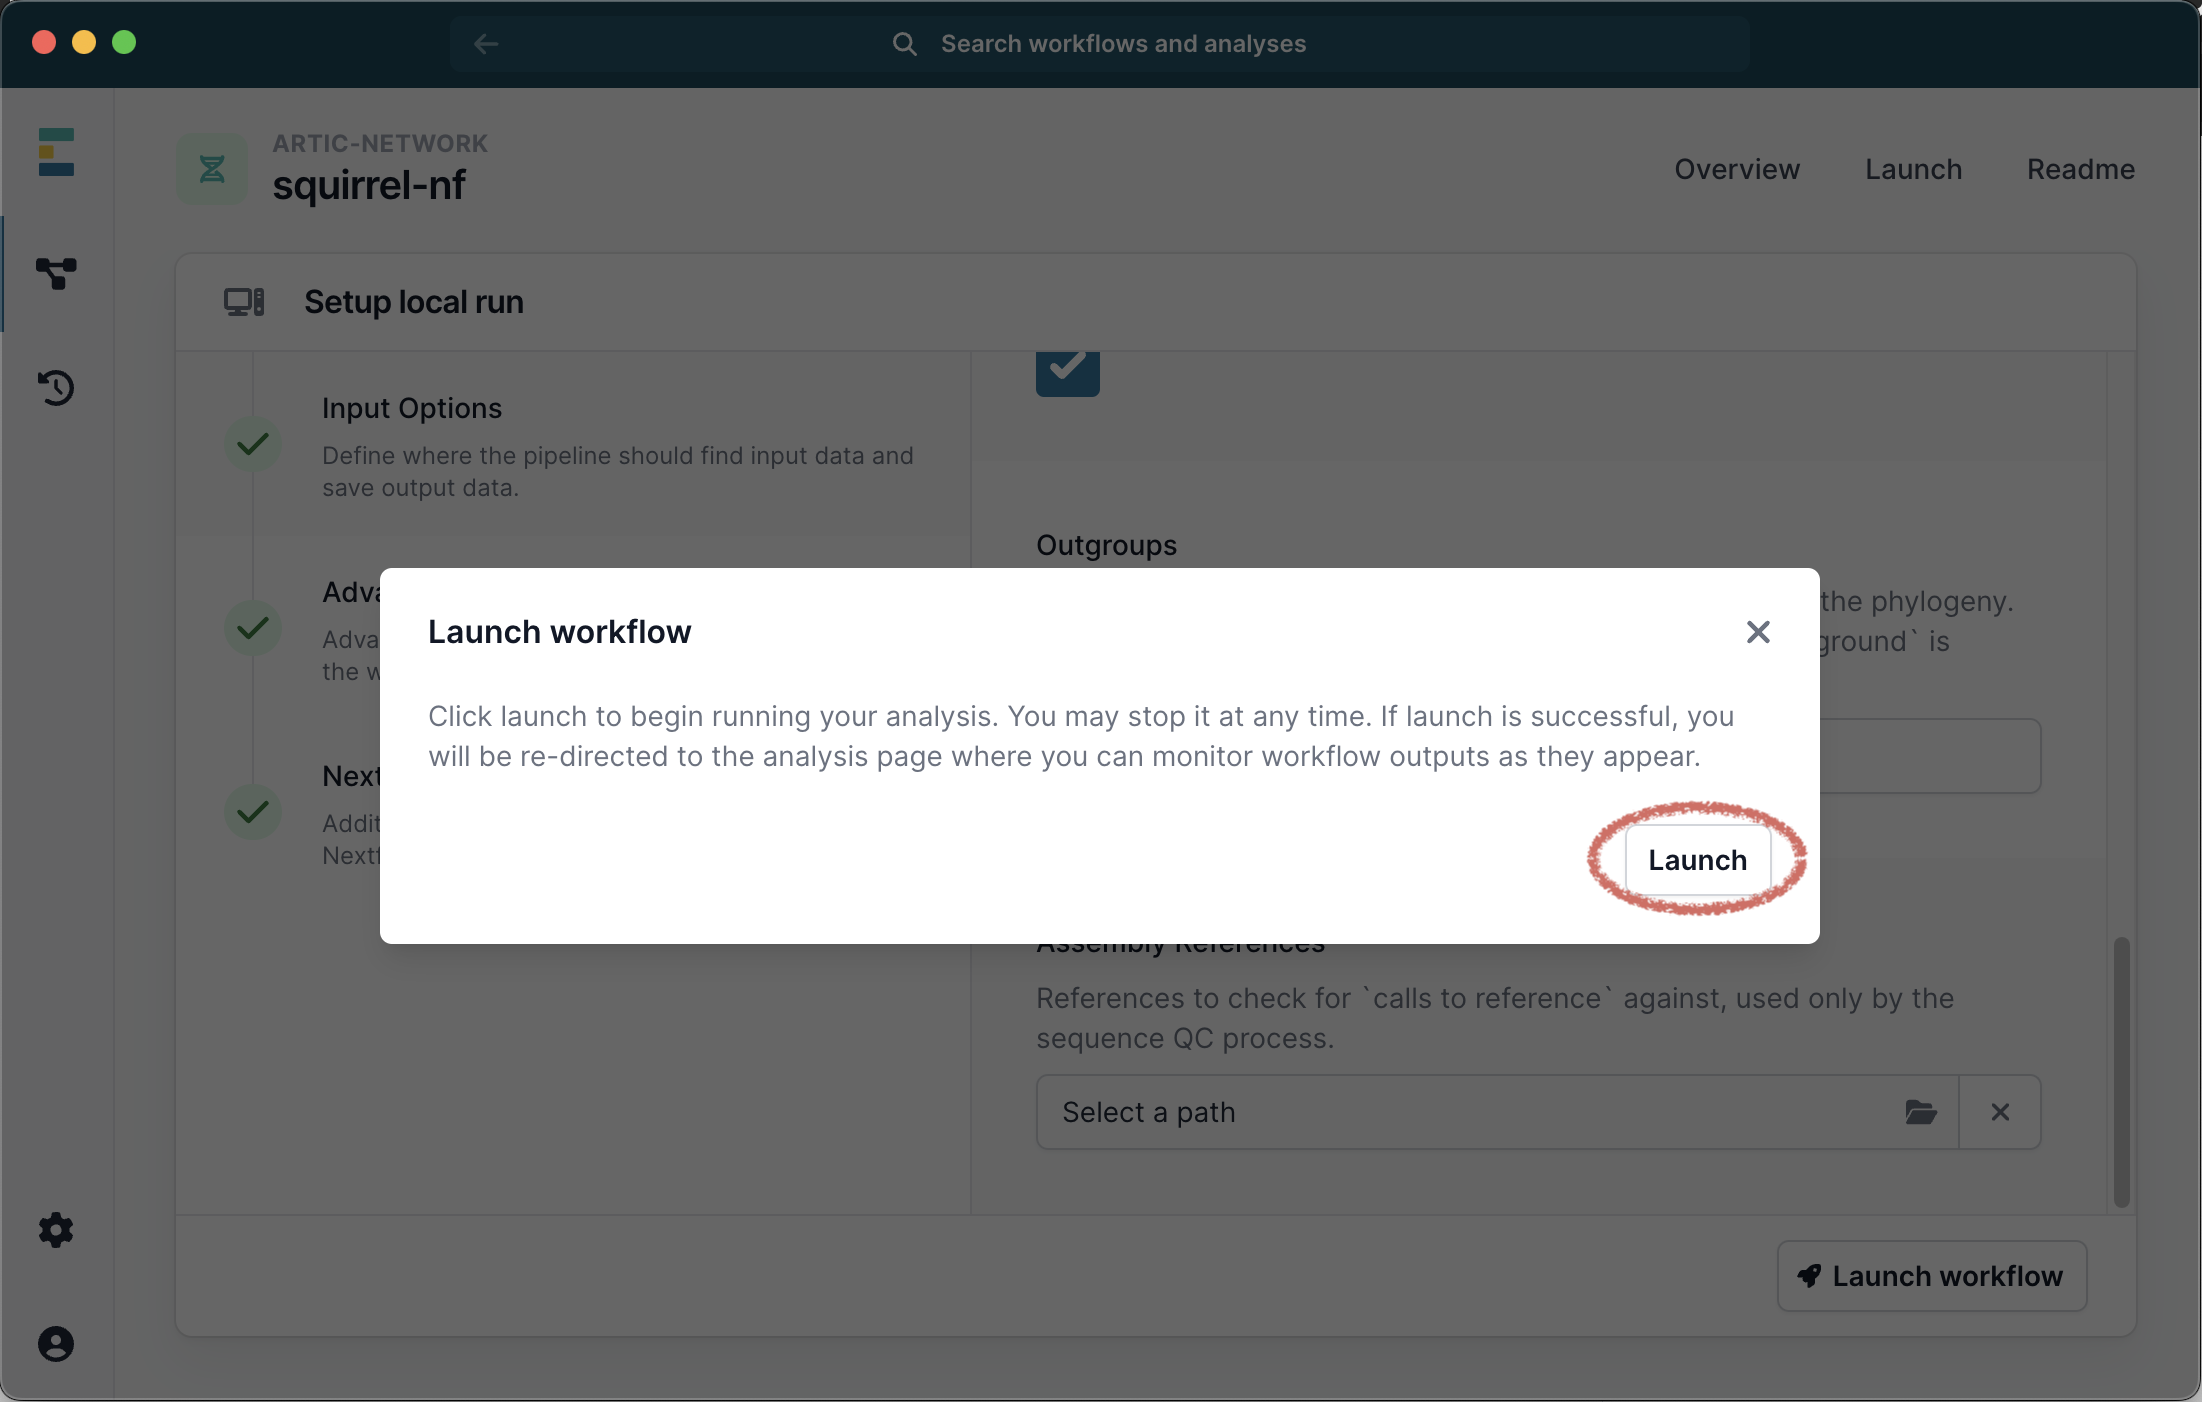Click the back arrow in title bar

pos(486,44)
